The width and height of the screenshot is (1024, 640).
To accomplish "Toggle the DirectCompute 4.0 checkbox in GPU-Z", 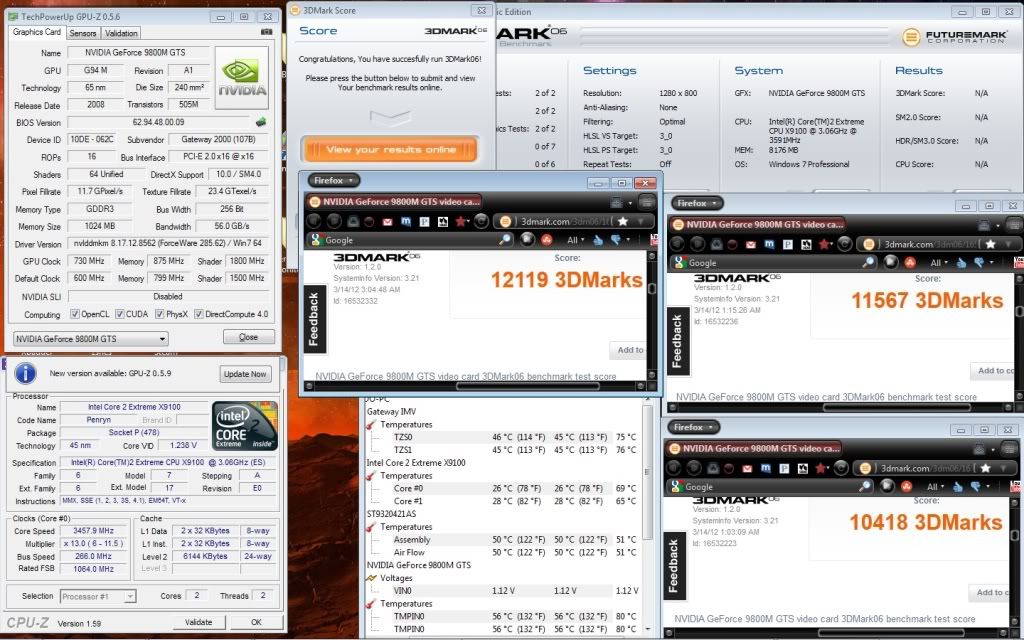I will (199, 314).
